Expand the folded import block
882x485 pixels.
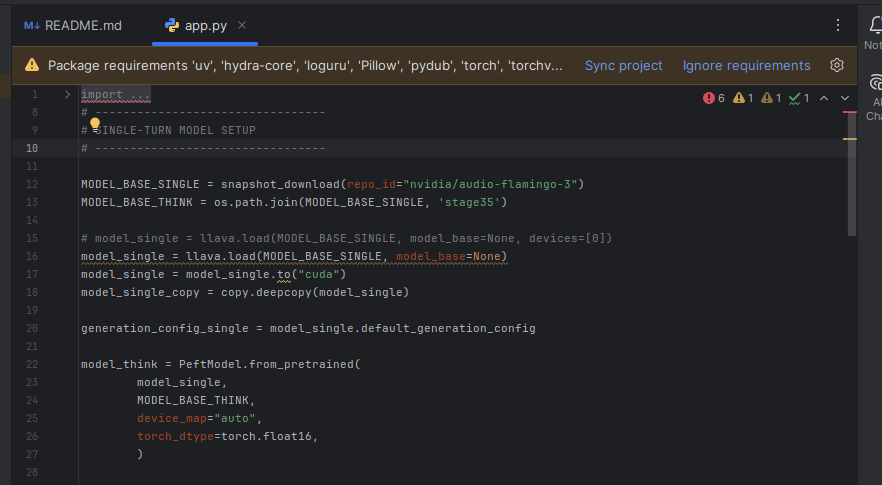click(67, 94)
